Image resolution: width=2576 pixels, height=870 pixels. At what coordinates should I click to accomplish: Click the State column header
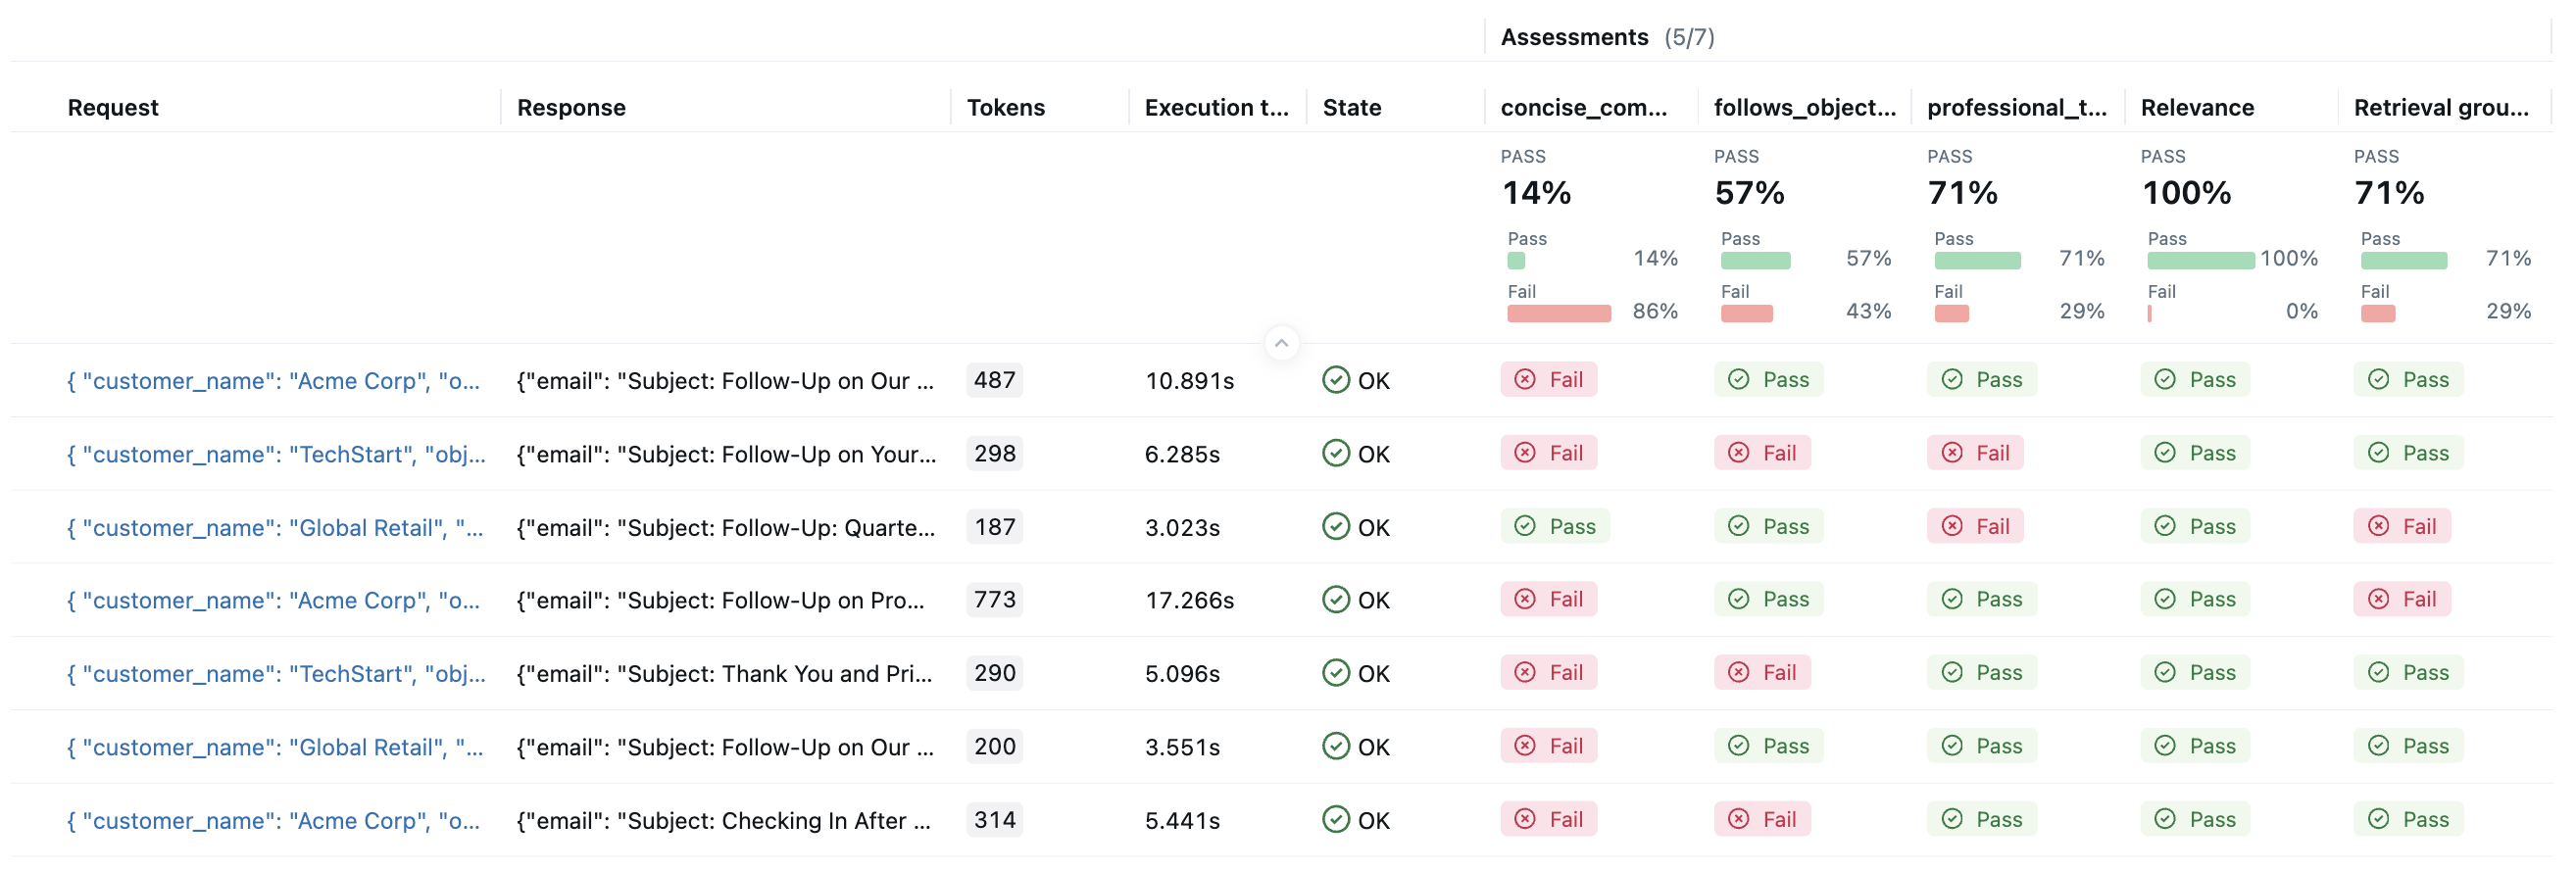(1351, 108)
